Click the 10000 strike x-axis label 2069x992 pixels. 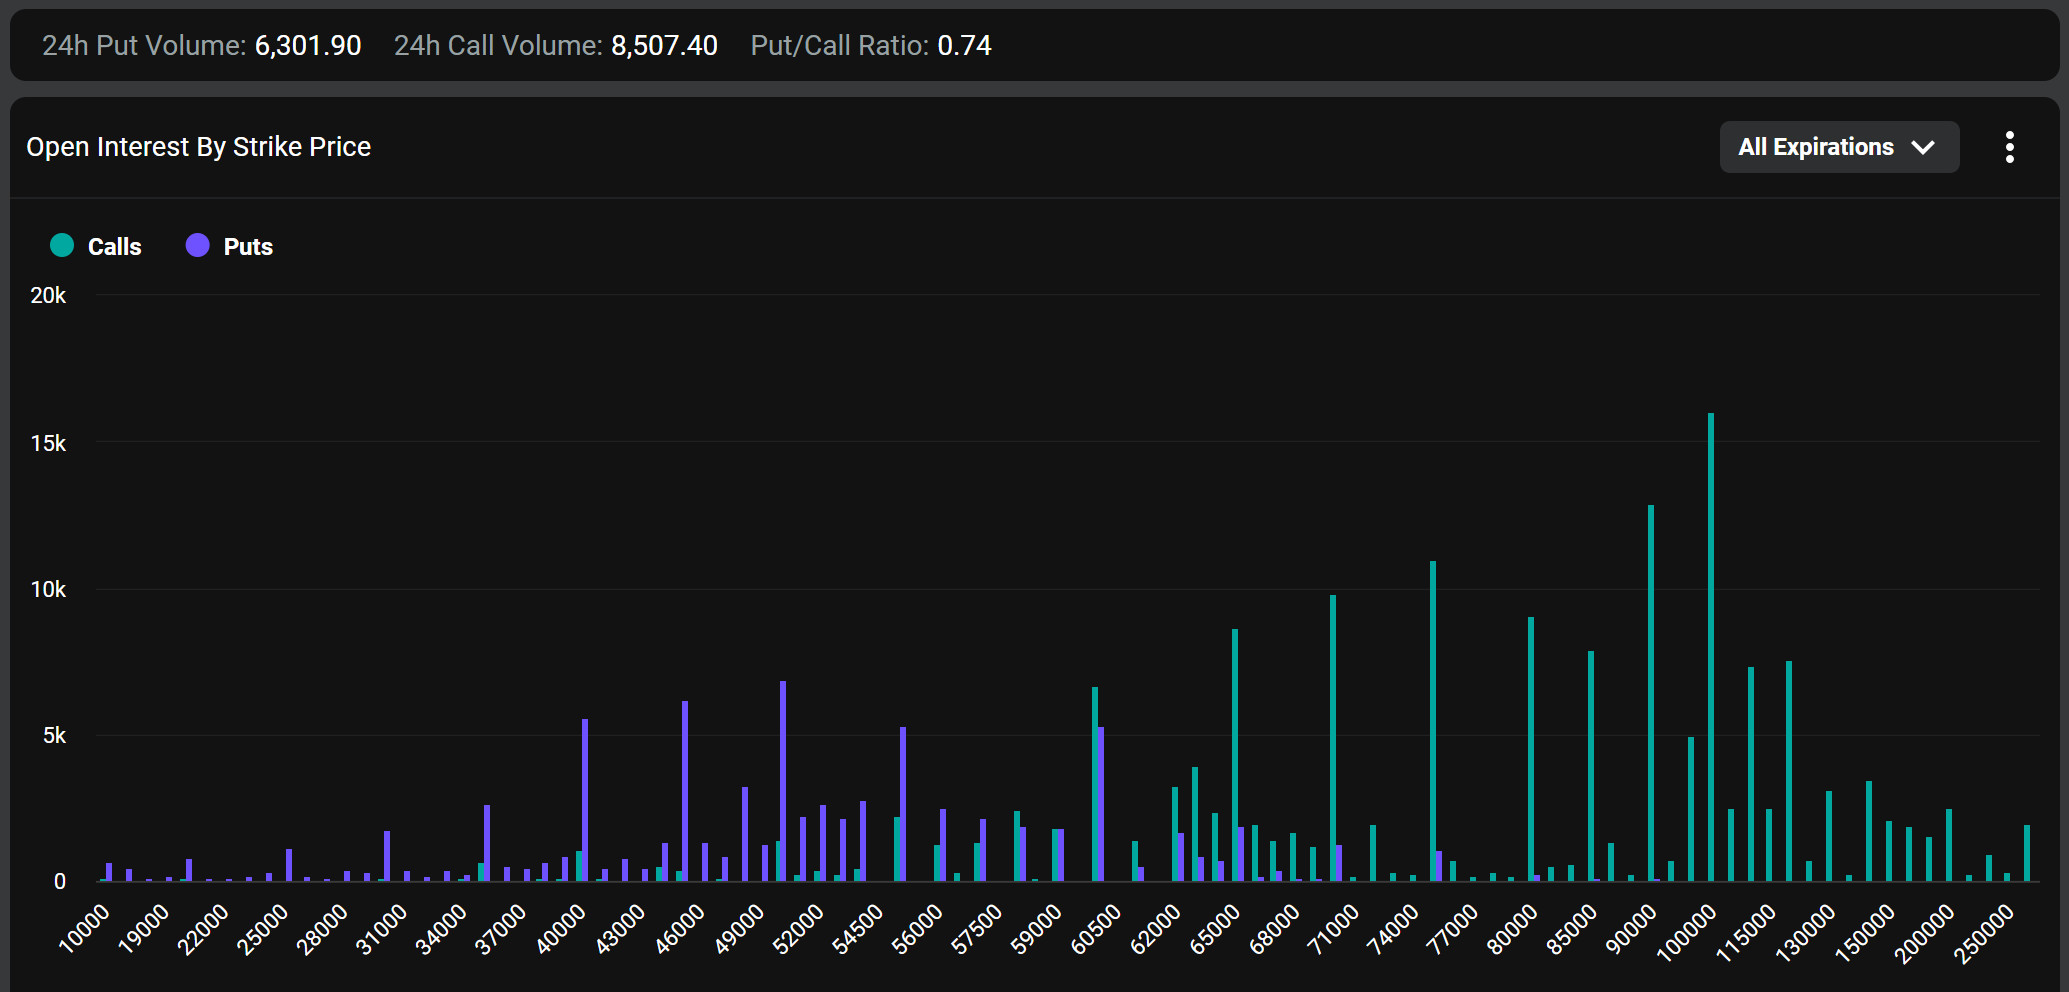(x=86, y=928)
